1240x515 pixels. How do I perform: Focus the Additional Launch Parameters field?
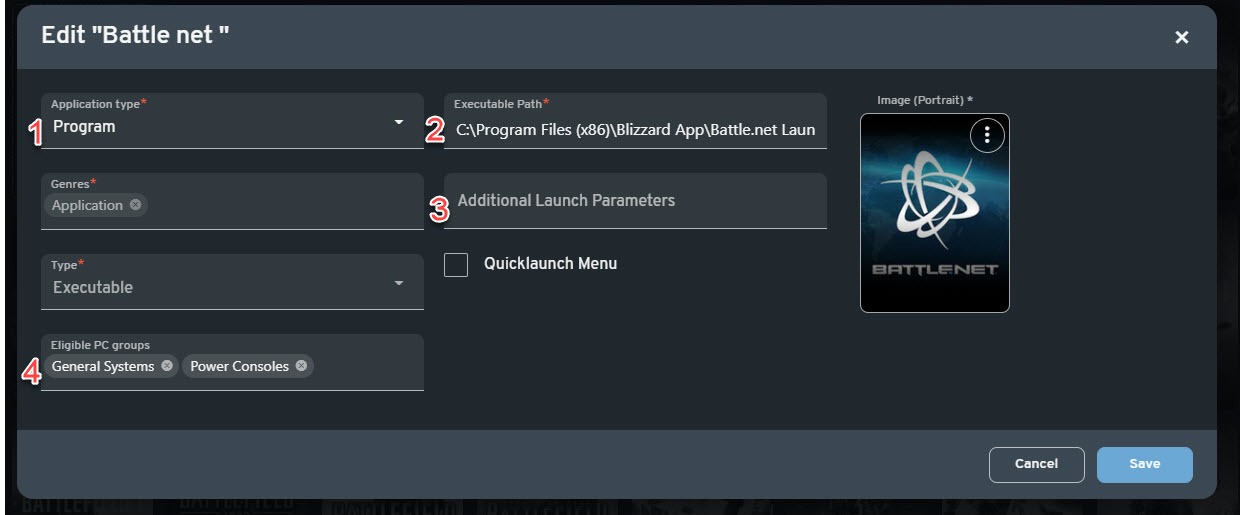635,201
